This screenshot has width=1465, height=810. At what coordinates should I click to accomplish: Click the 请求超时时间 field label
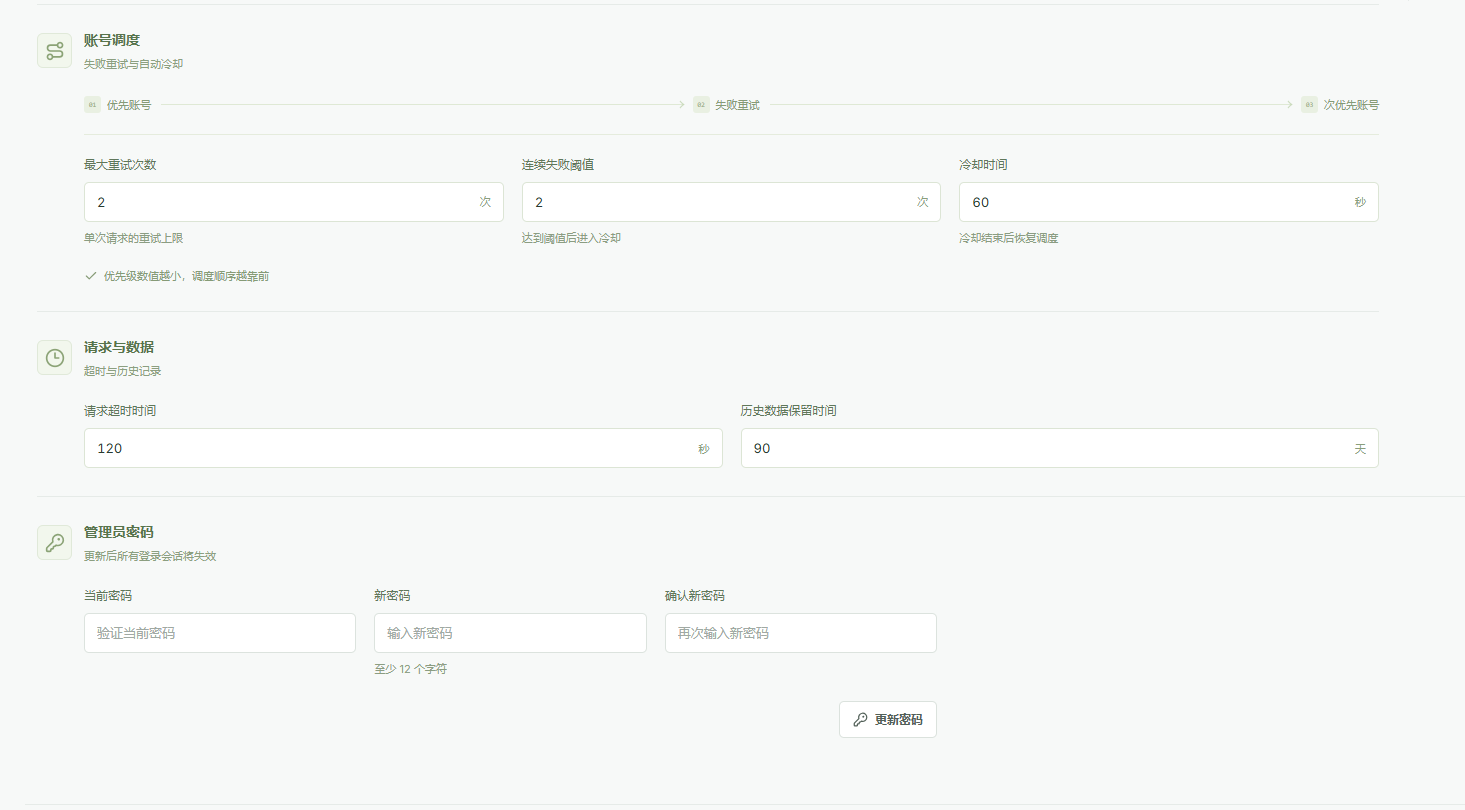click(x=120, y=411)
